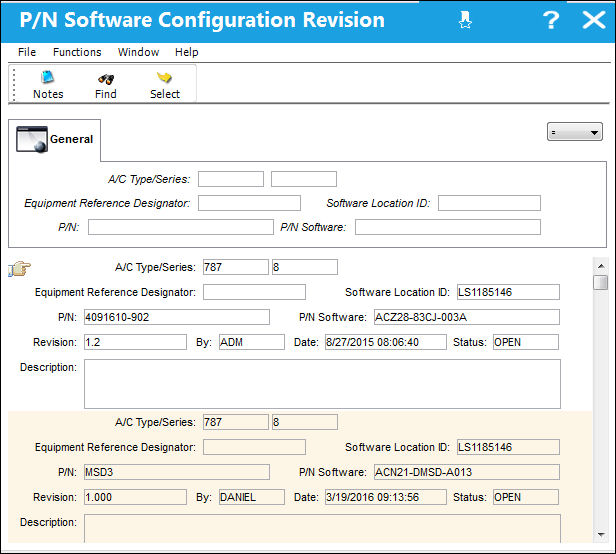Viewport: 616px width, 554px height.
Task: Open the Functions menu
Action: (77, 52)
